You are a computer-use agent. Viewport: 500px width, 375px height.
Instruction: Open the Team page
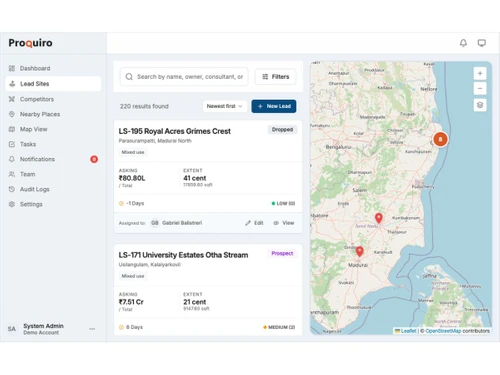(27, 174)
